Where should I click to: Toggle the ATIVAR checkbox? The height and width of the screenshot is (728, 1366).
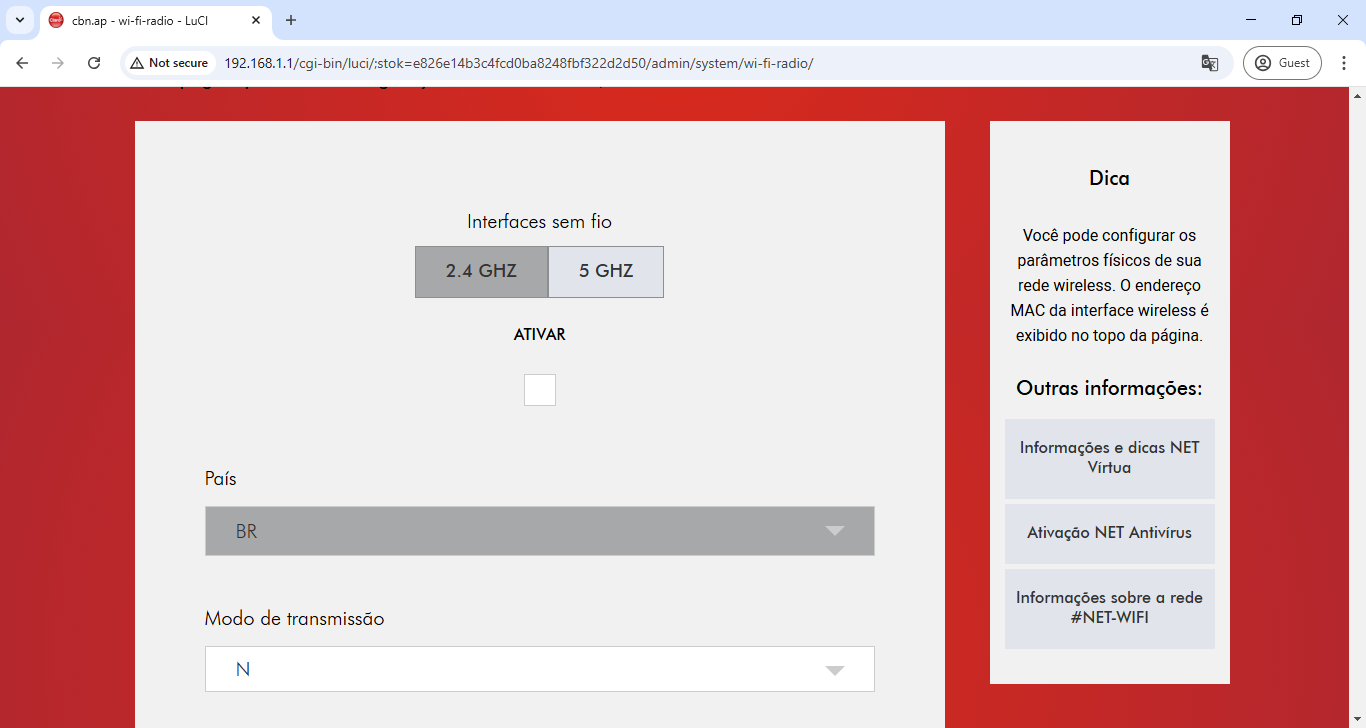540,390
